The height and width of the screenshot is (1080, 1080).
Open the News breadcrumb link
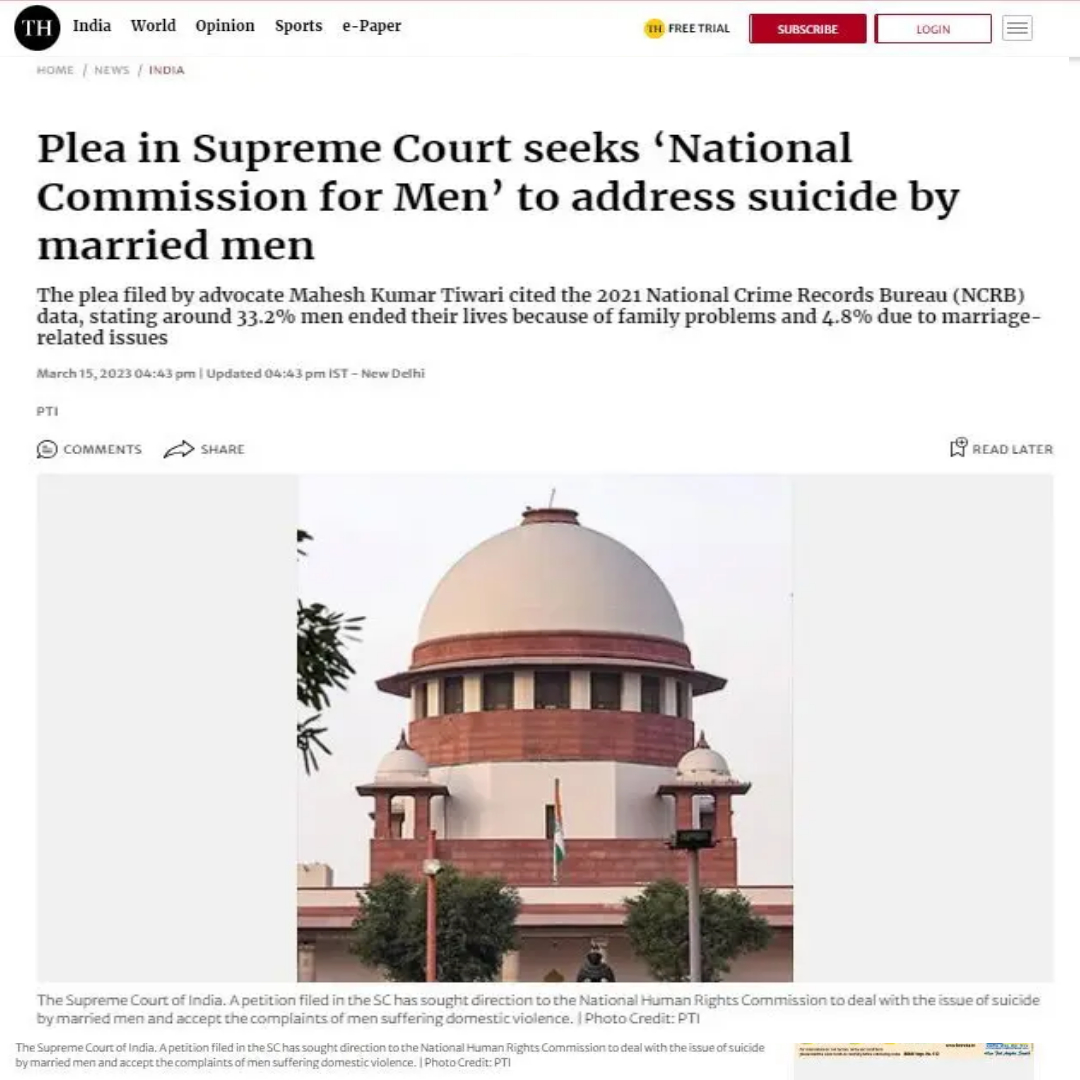[x=112, y=70]
